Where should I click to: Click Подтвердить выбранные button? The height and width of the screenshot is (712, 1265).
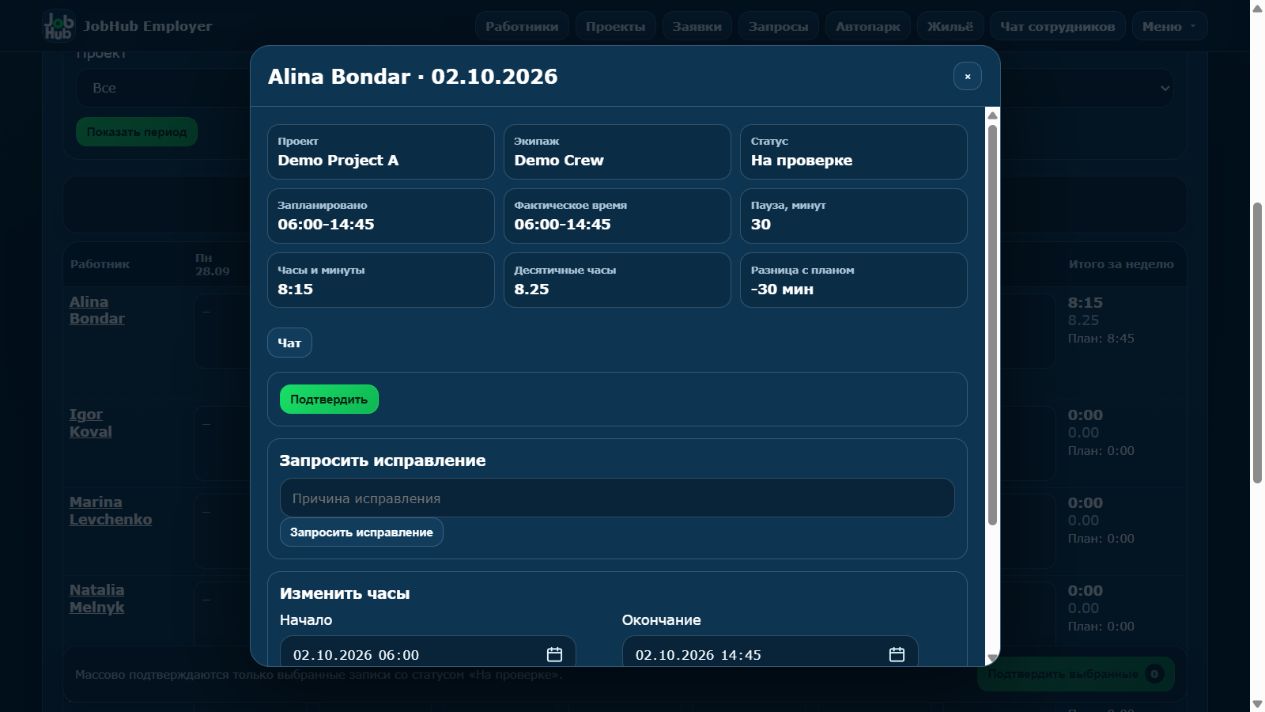click(1075, 674)
